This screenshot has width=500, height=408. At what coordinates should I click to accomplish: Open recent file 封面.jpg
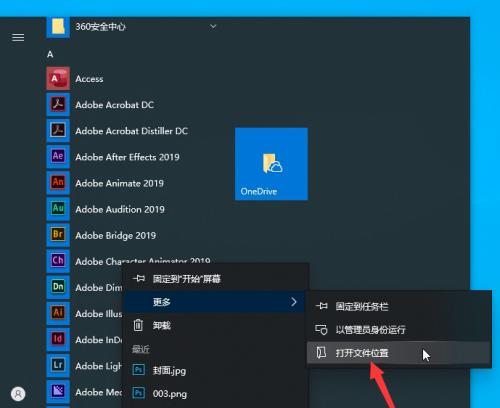click(x=169, y=370)
